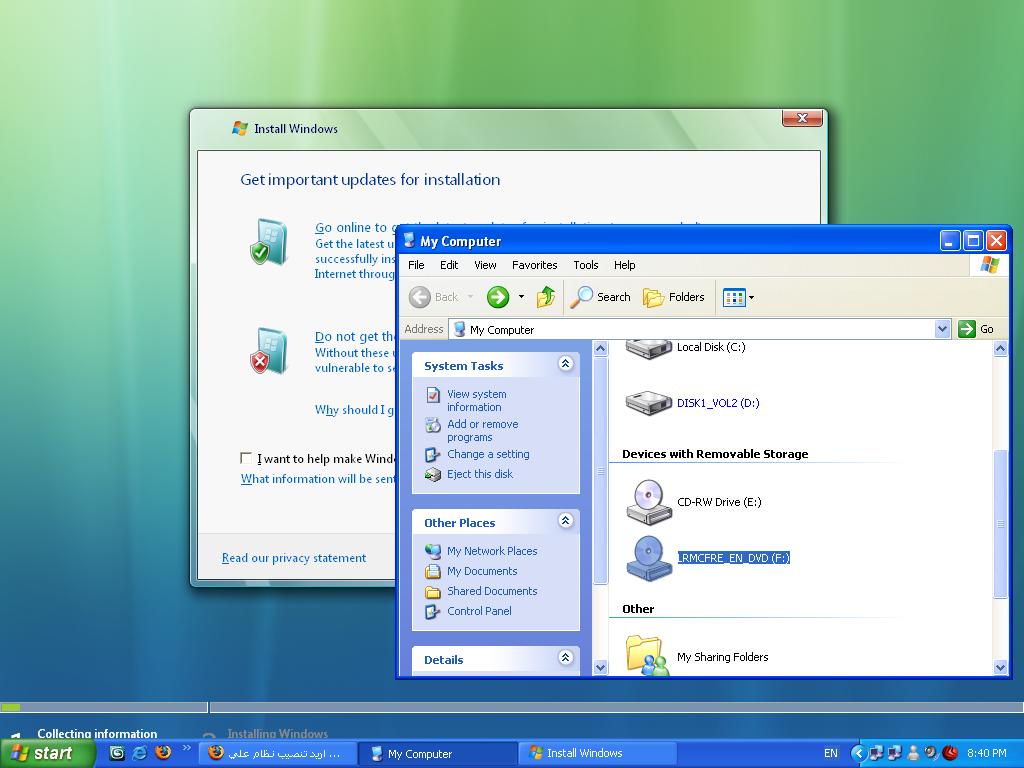Image resolution: width=1024 pixels, height=768 pixels.
Task: Click the Start button
Action: pos(47,754)
